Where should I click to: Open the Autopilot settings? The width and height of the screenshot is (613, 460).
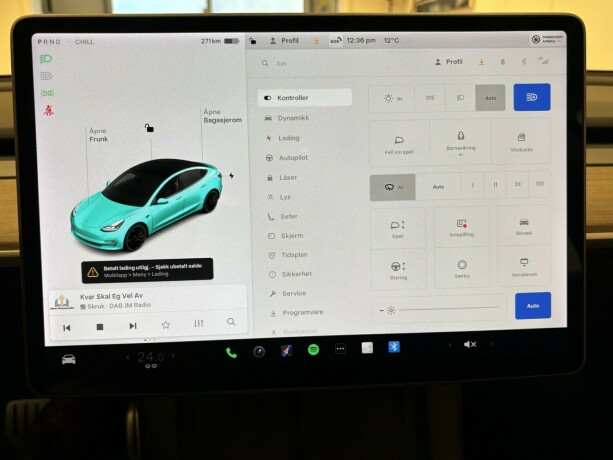click(287, 158)
